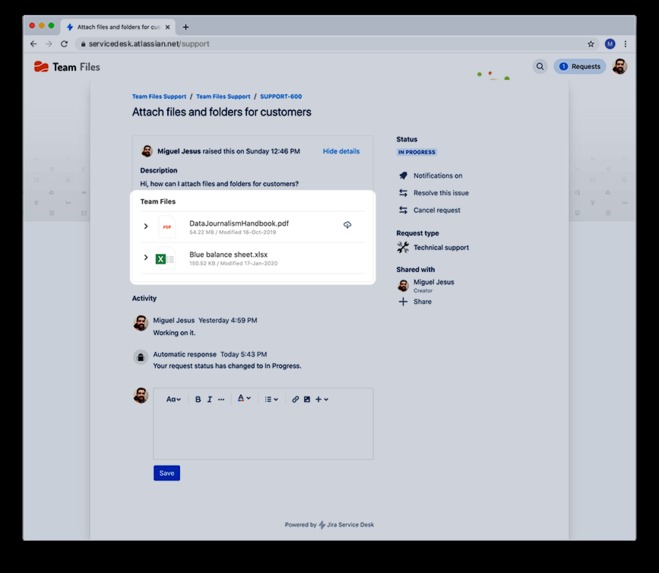659x573 pixels.
Task: Bookmark the page with the star icon
Action: 590,44
